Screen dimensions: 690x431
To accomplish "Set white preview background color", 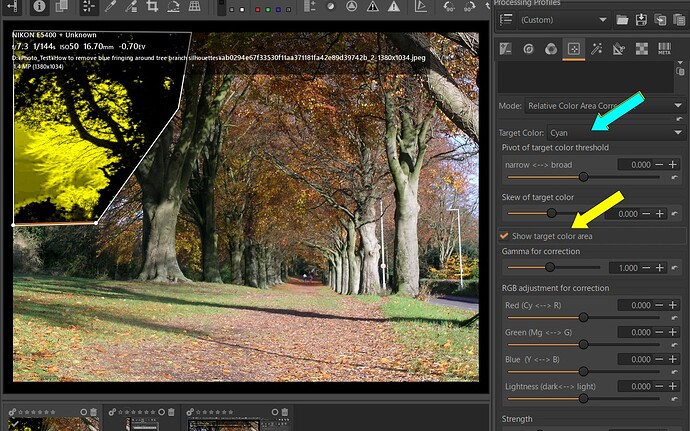I will click(242, 9).
